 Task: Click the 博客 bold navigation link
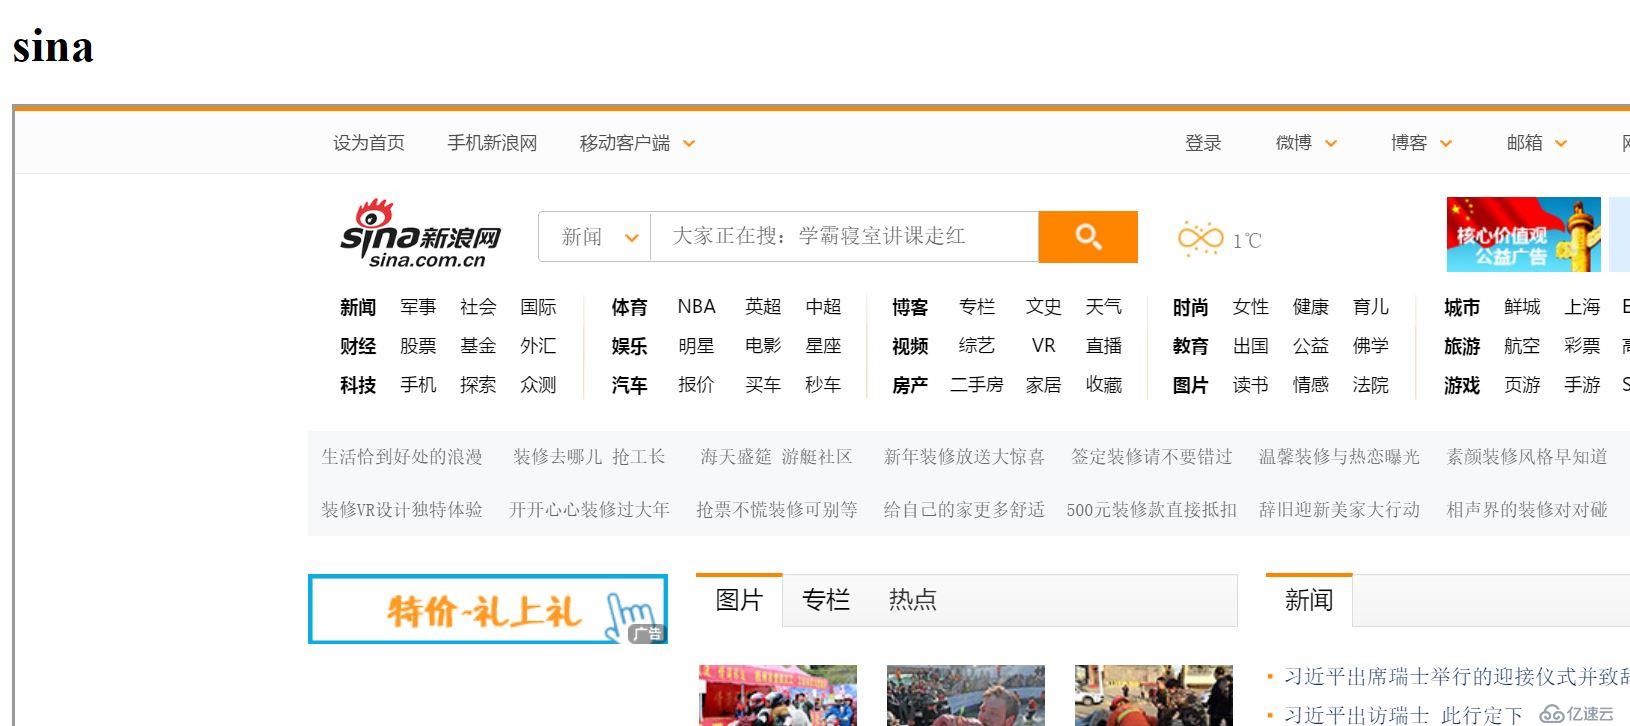tap(910, 307)
